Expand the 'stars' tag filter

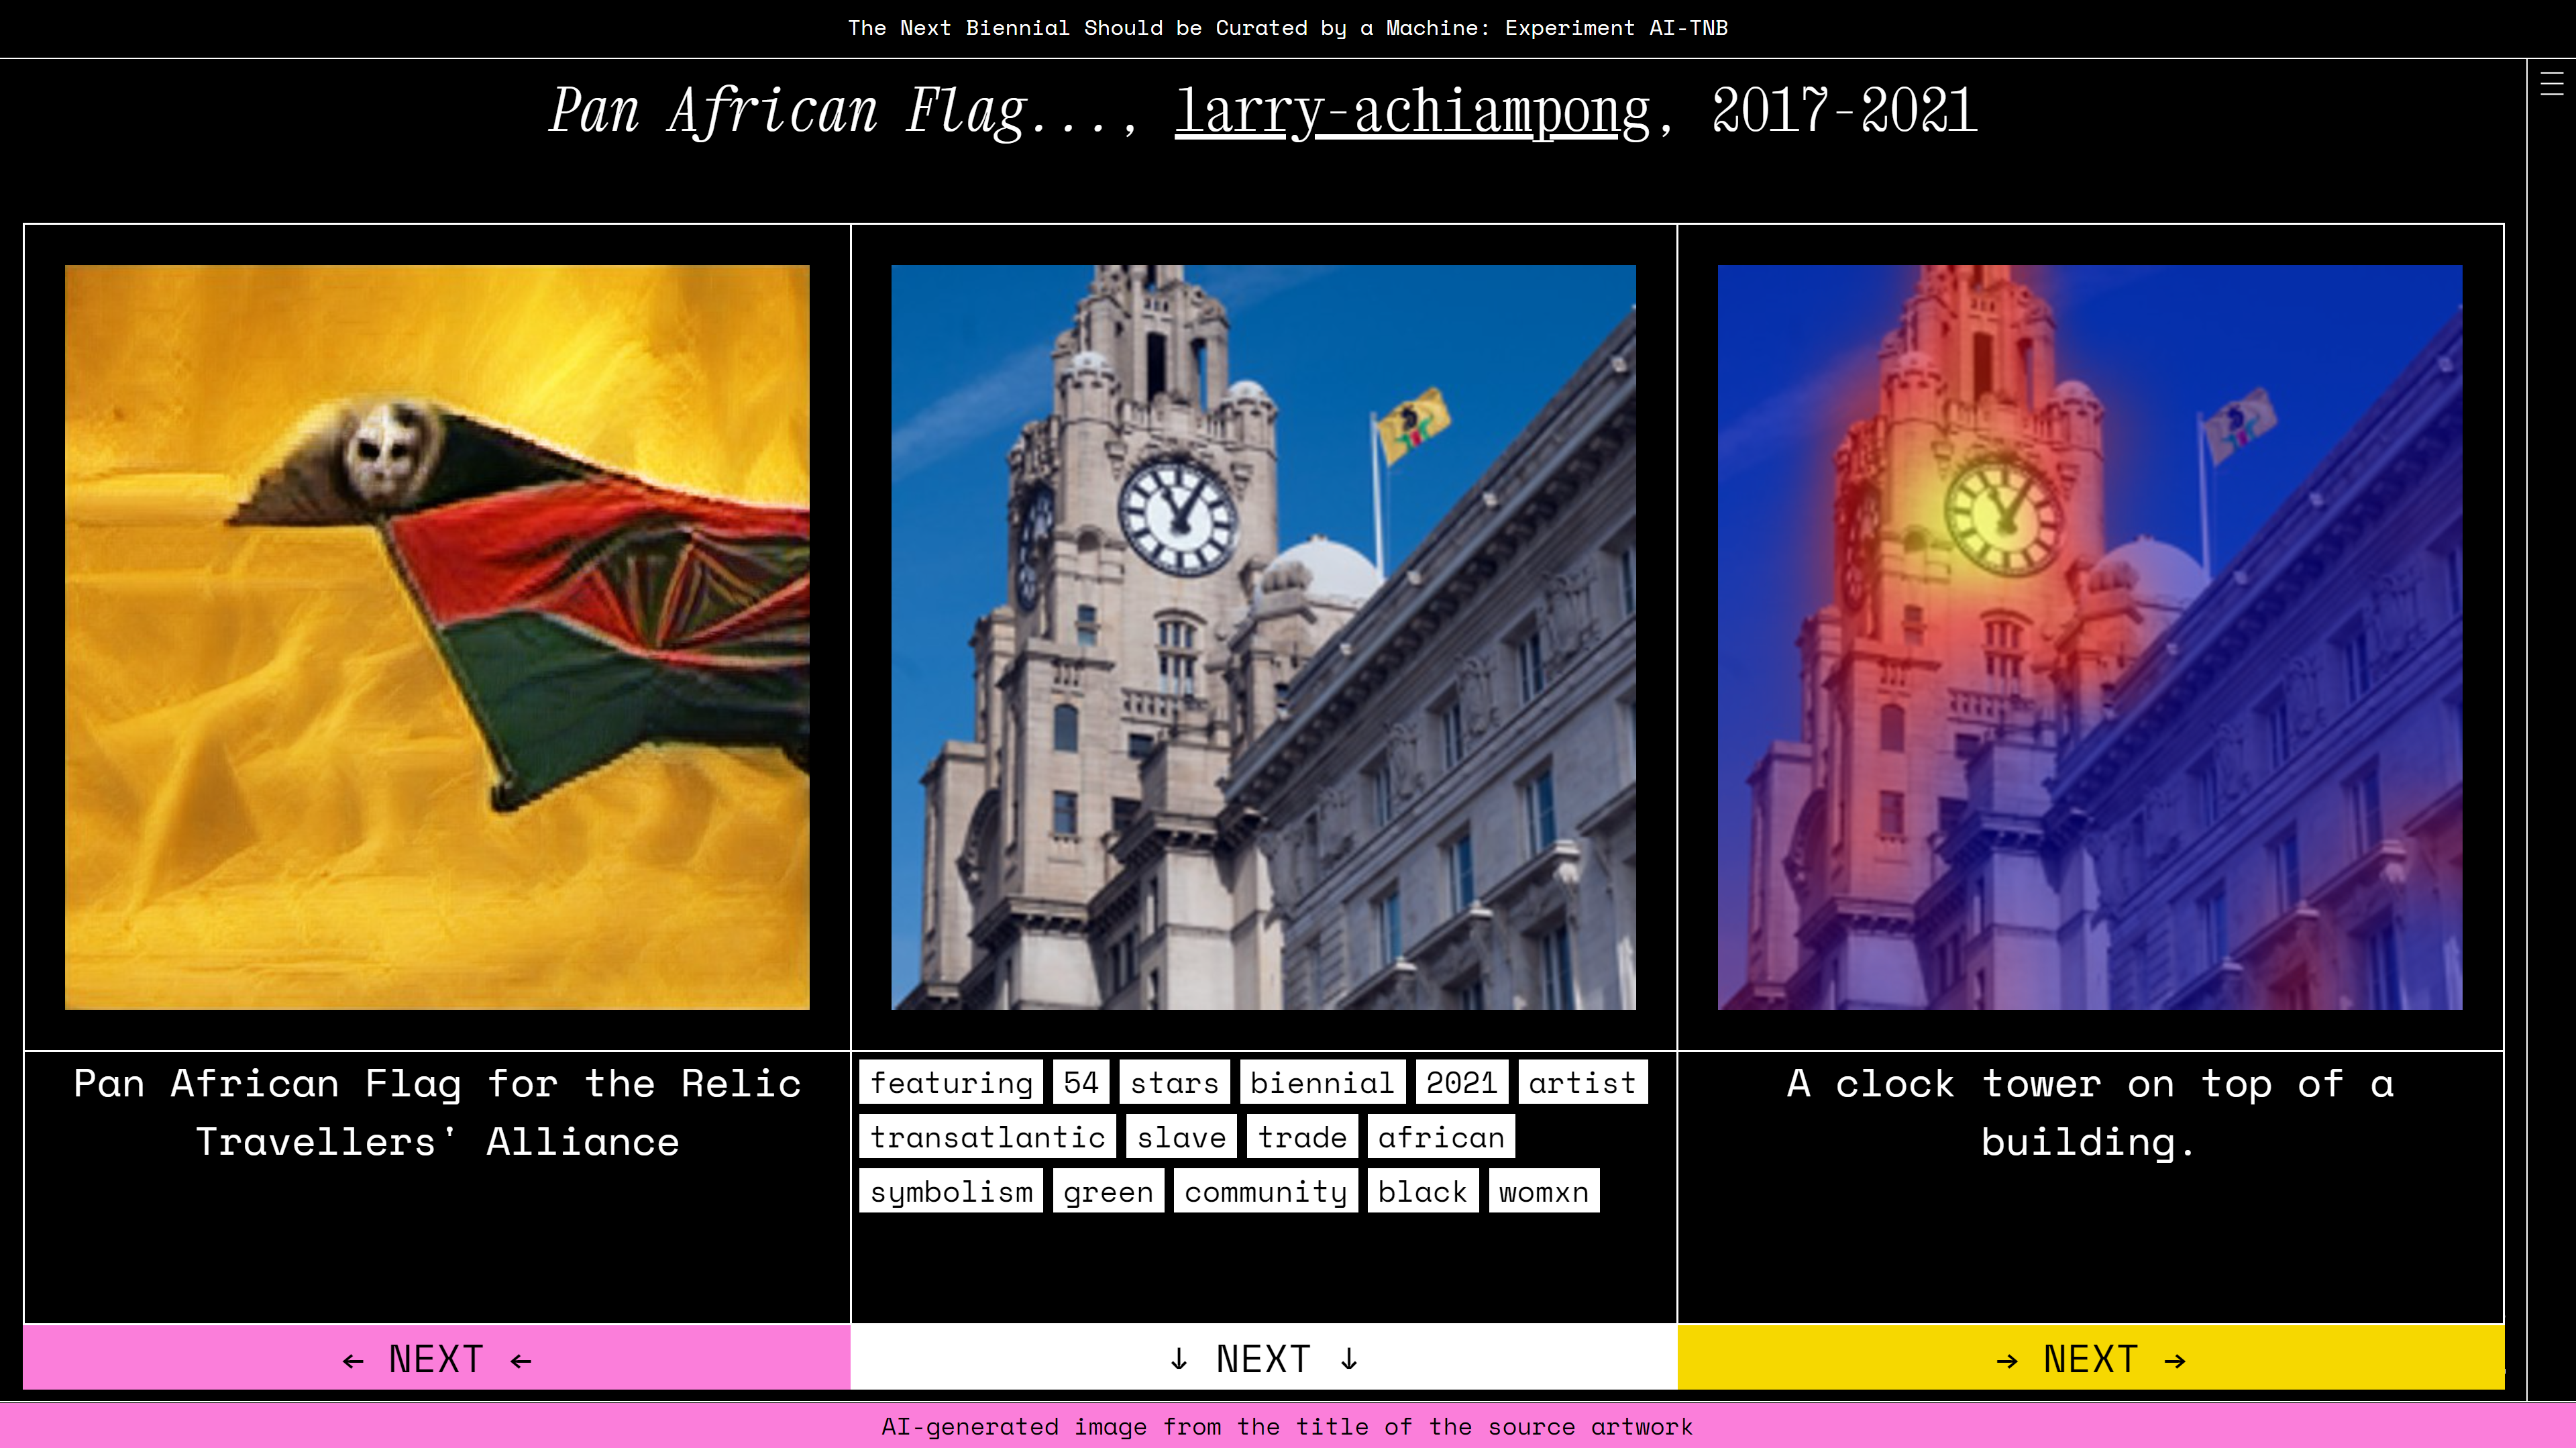click(x=1173, y=1082)
